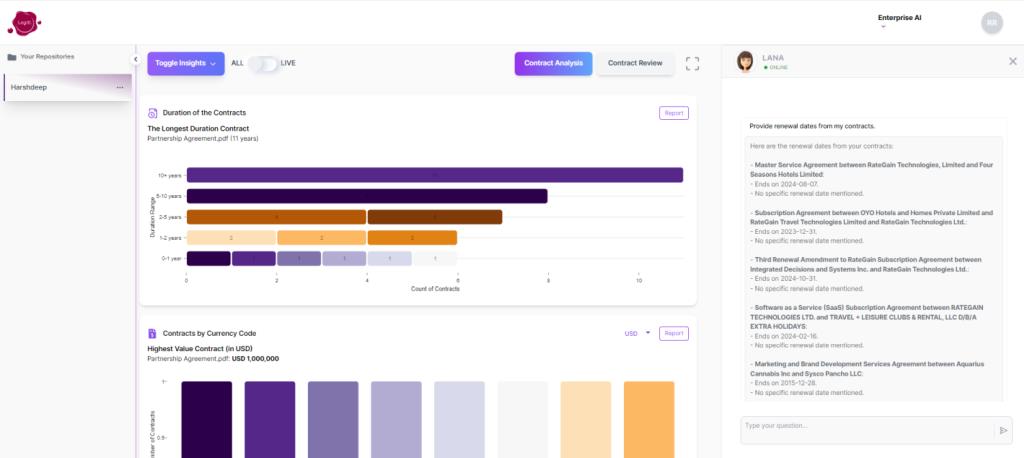This screenshot has width=1024, height=458.
Task: Click Report button for Duration of Contracts
Action: coord(674,113)
